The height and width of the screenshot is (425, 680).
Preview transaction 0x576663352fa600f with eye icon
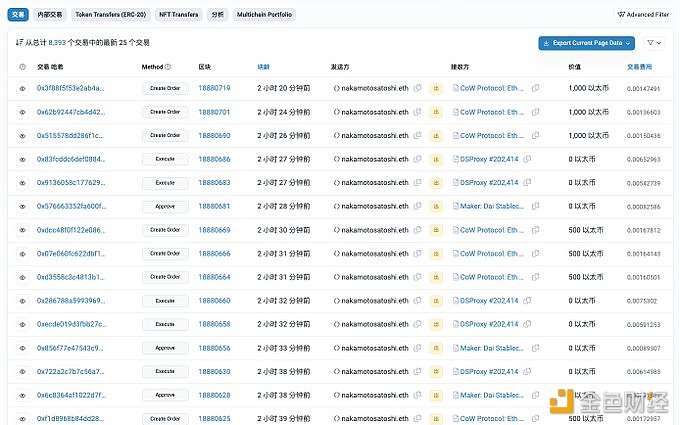[x=23, y=206]
